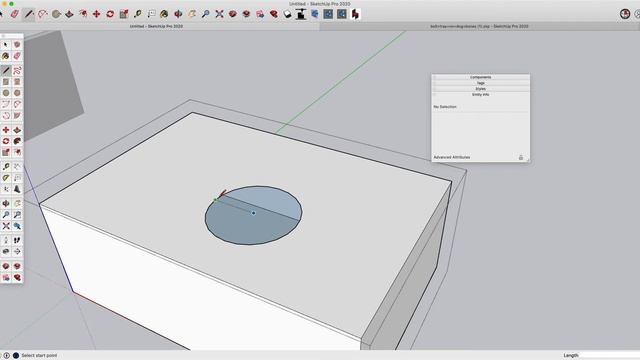Choose Section Plane tool in left palette
Screen dimensions: 640x360
[x=17, y=252]
